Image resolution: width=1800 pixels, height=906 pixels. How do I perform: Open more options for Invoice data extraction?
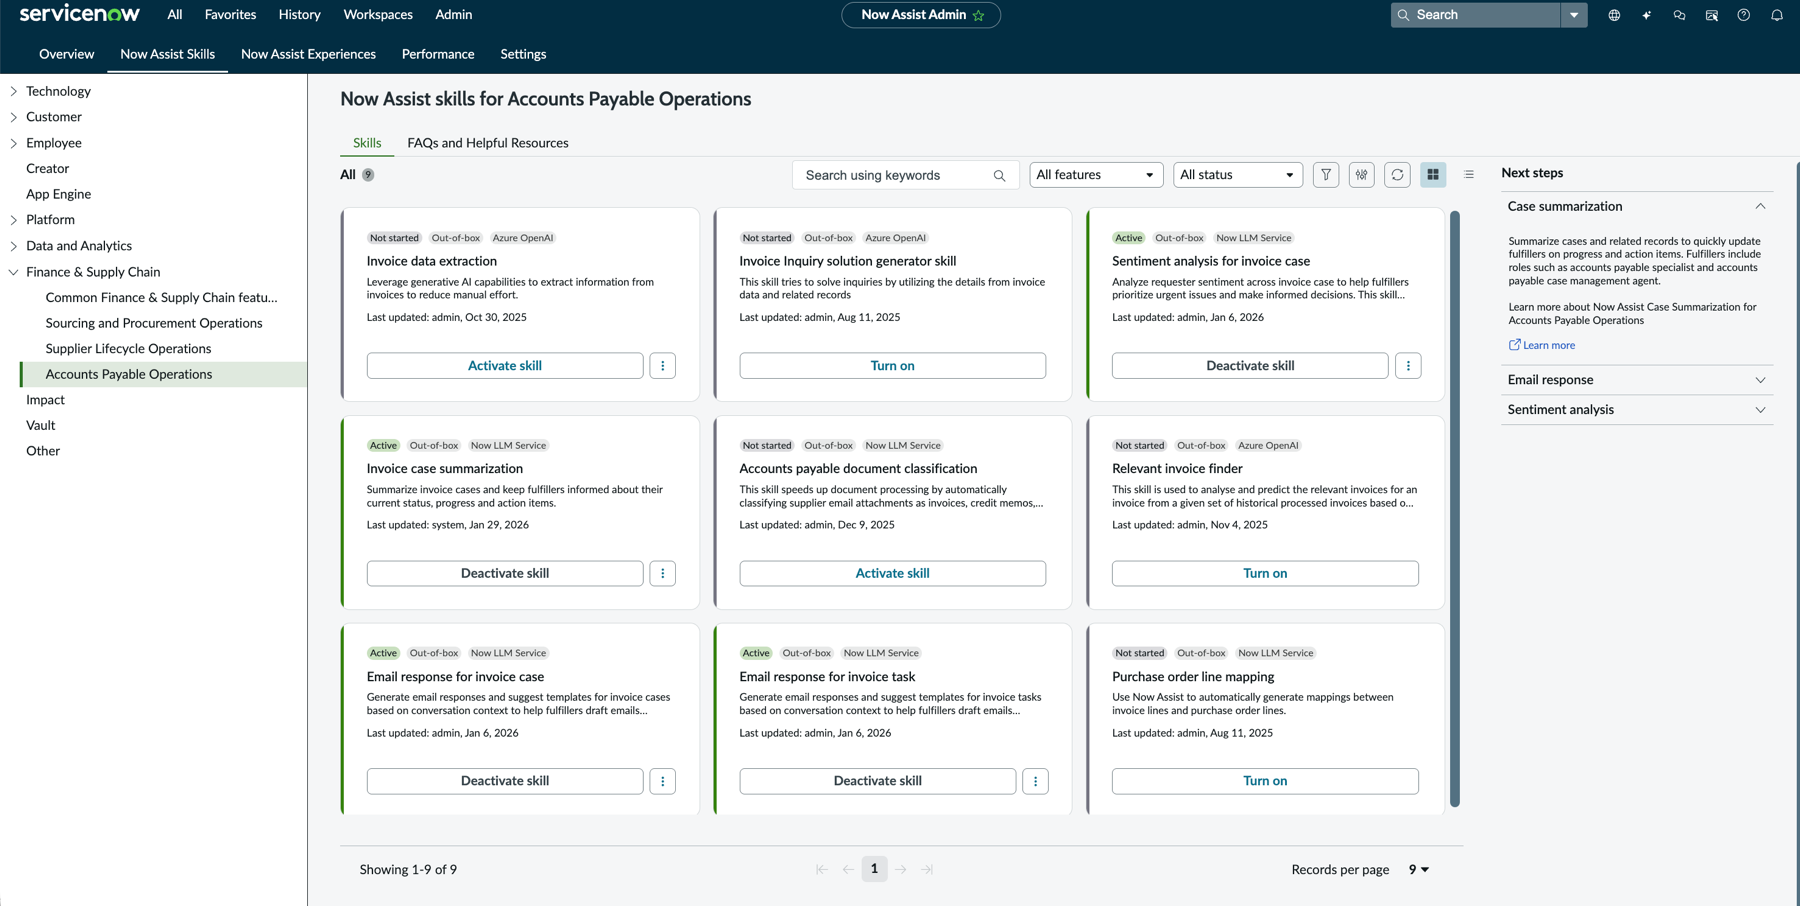point(663,366)
